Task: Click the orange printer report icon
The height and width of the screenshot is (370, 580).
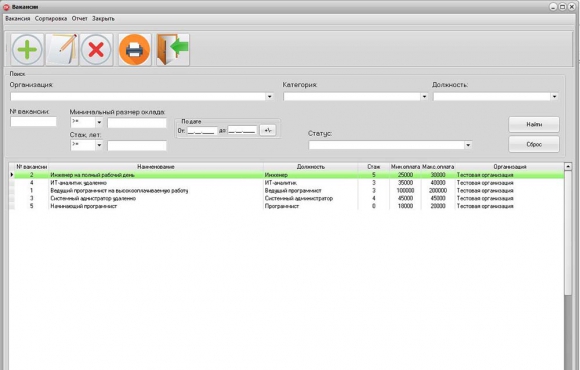Action: tap(135, 50)
